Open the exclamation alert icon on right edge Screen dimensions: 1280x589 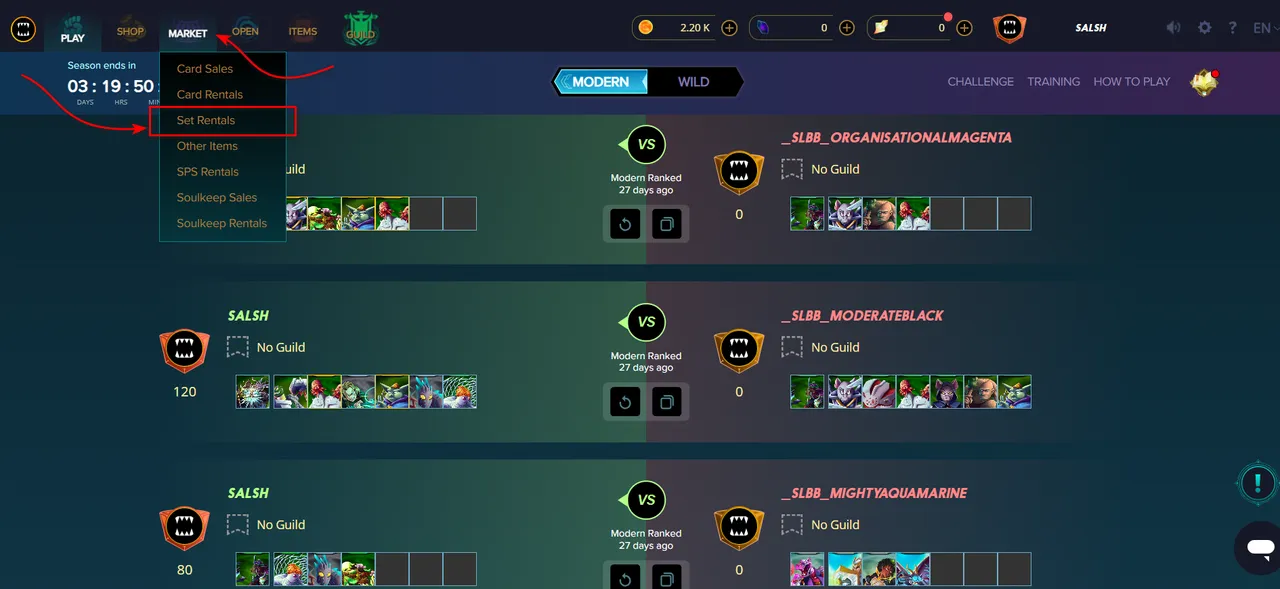[x=1256, y=484]
